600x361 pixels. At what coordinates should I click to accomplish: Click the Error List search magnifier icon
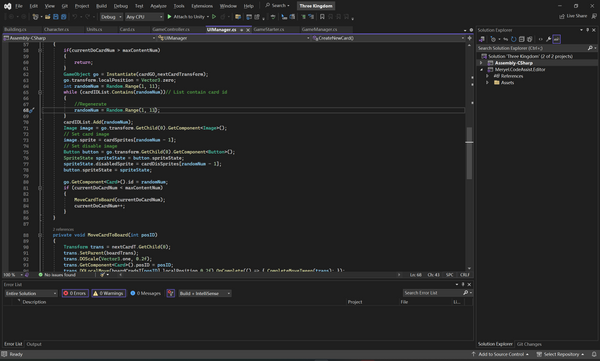(x=466, y=293)
